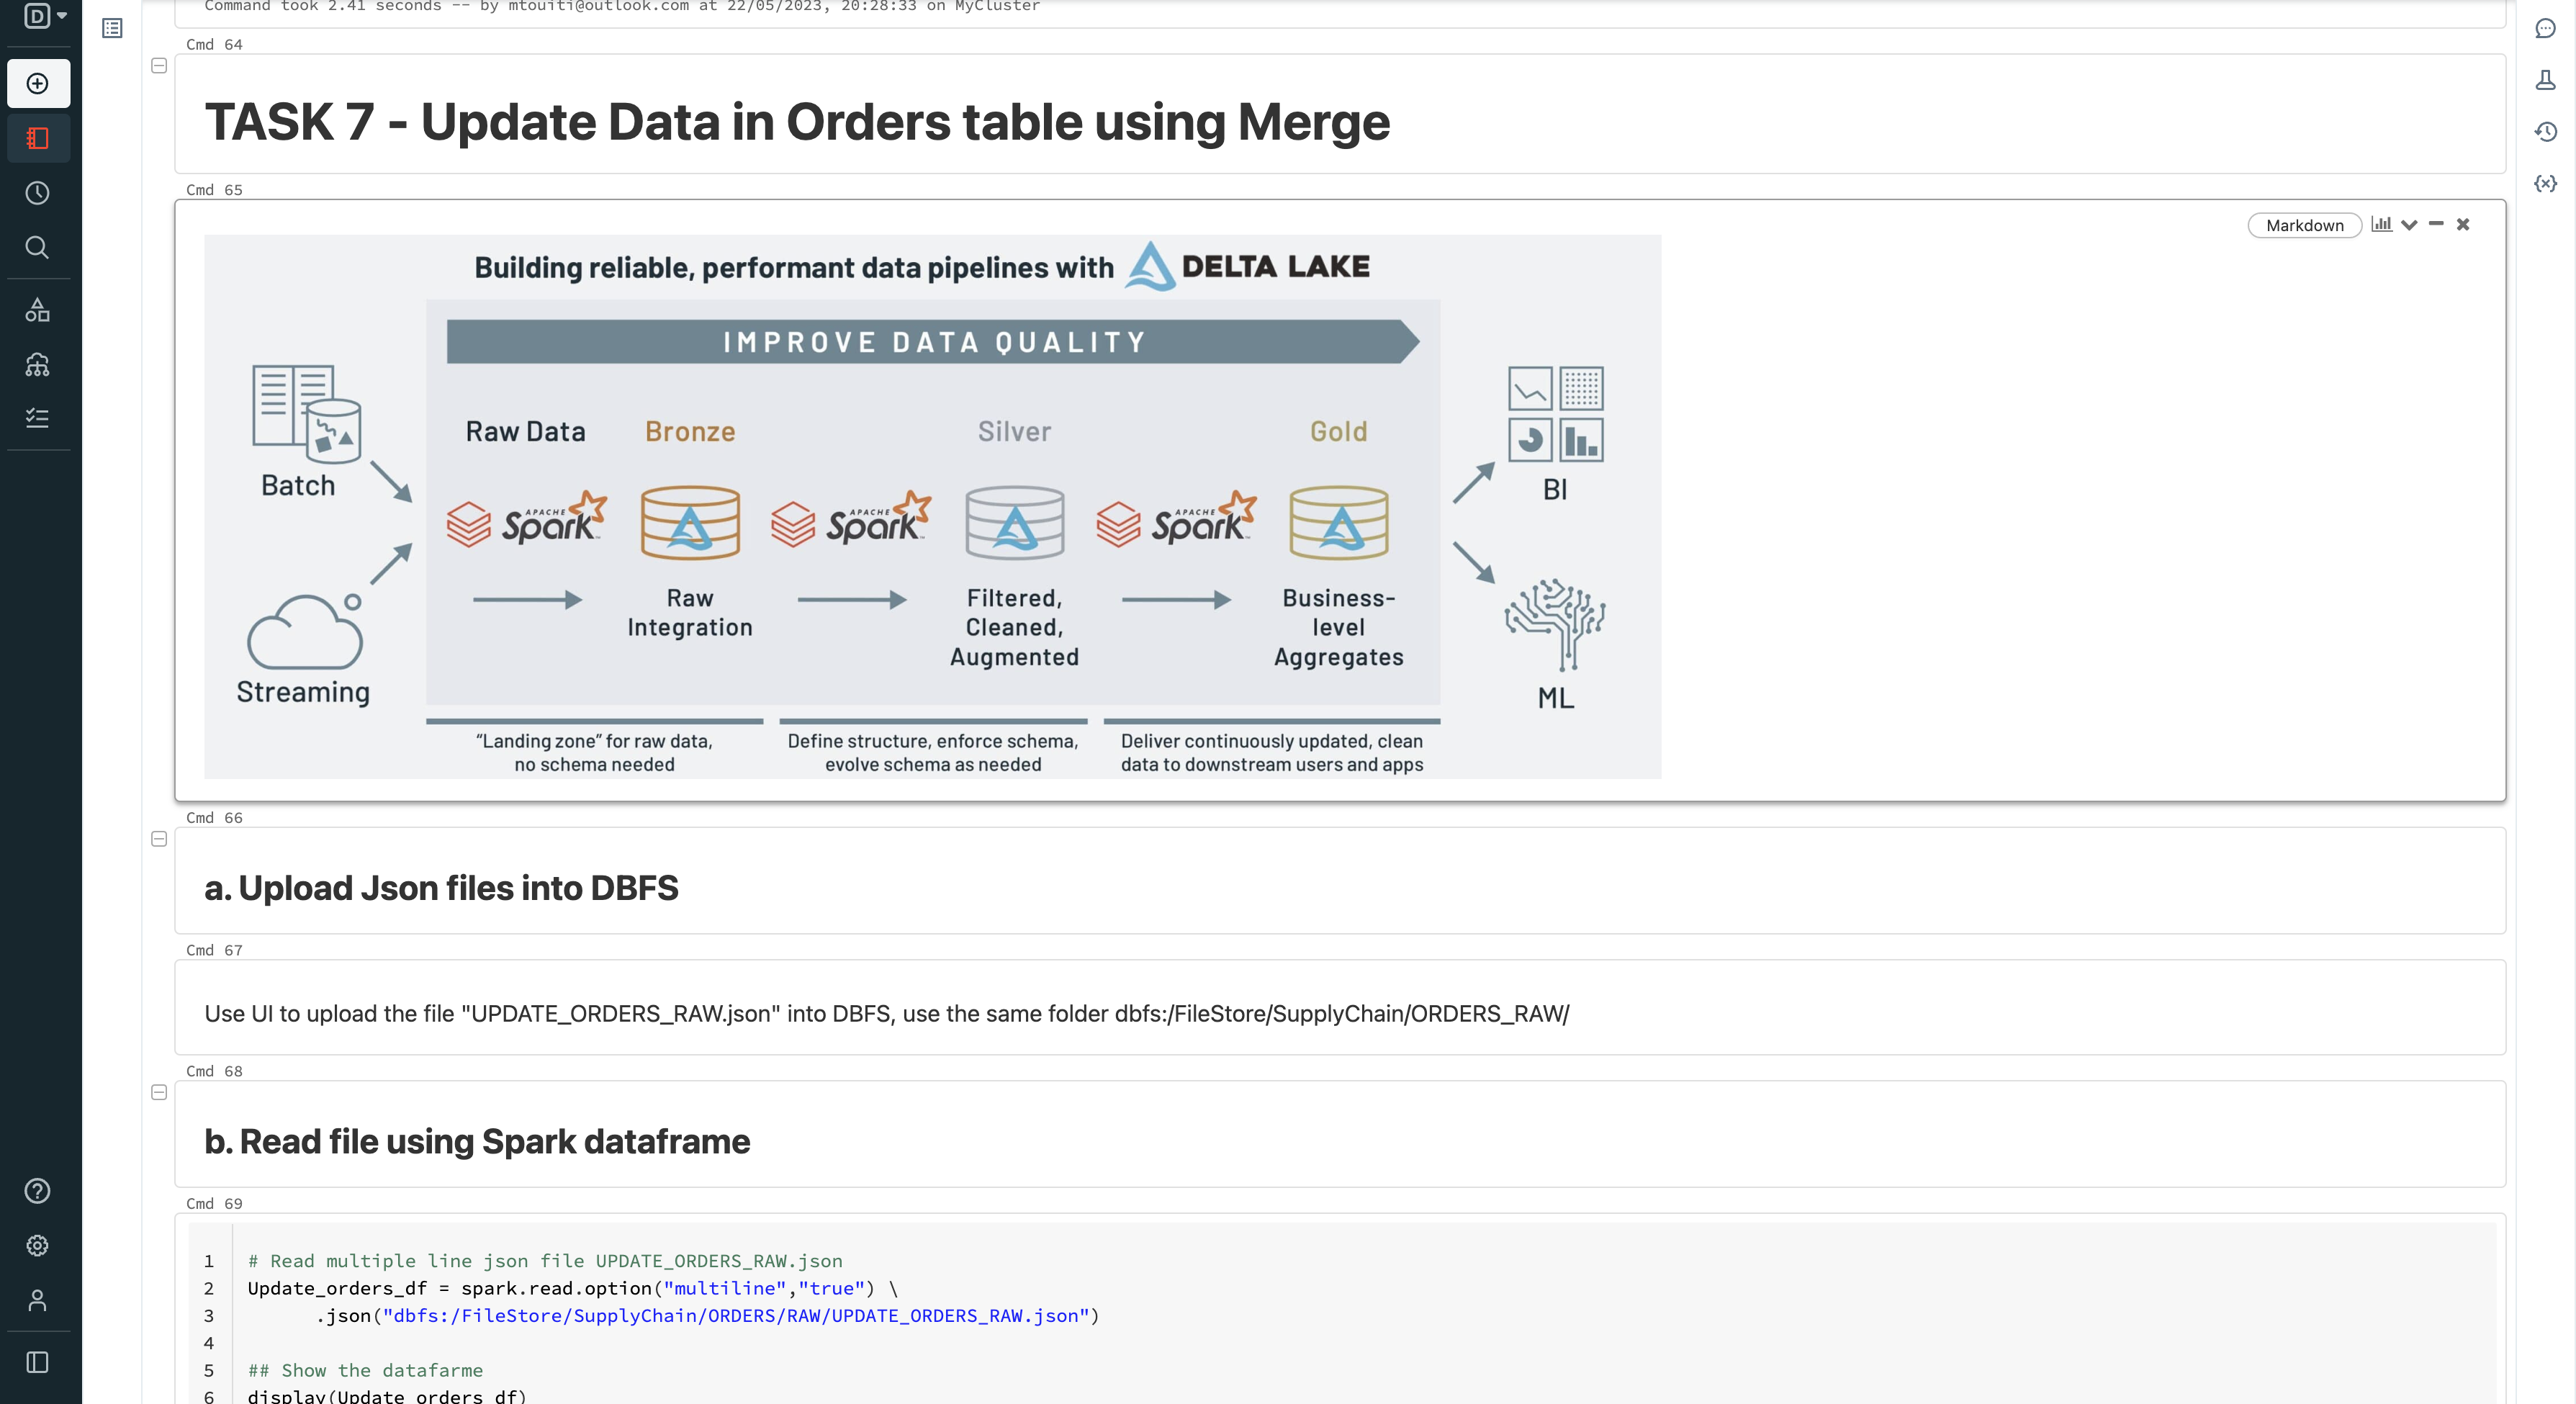The height and width of the screenshot is (1404, 2576).
Task: Open cell actions chevron menu
Action: click(2409, 225)
